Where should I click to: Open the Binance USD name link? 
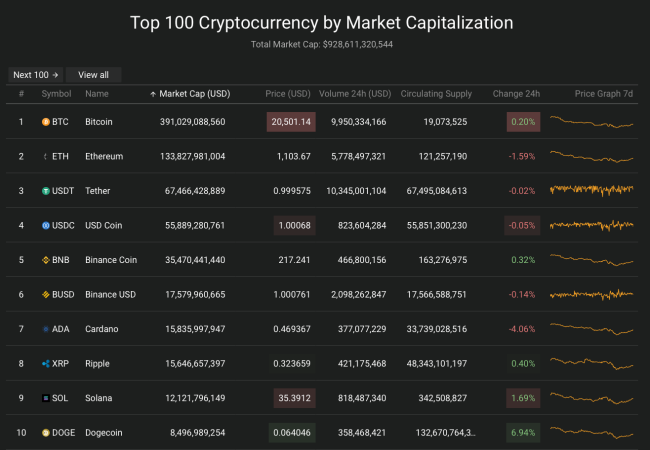tap(110, 295)
